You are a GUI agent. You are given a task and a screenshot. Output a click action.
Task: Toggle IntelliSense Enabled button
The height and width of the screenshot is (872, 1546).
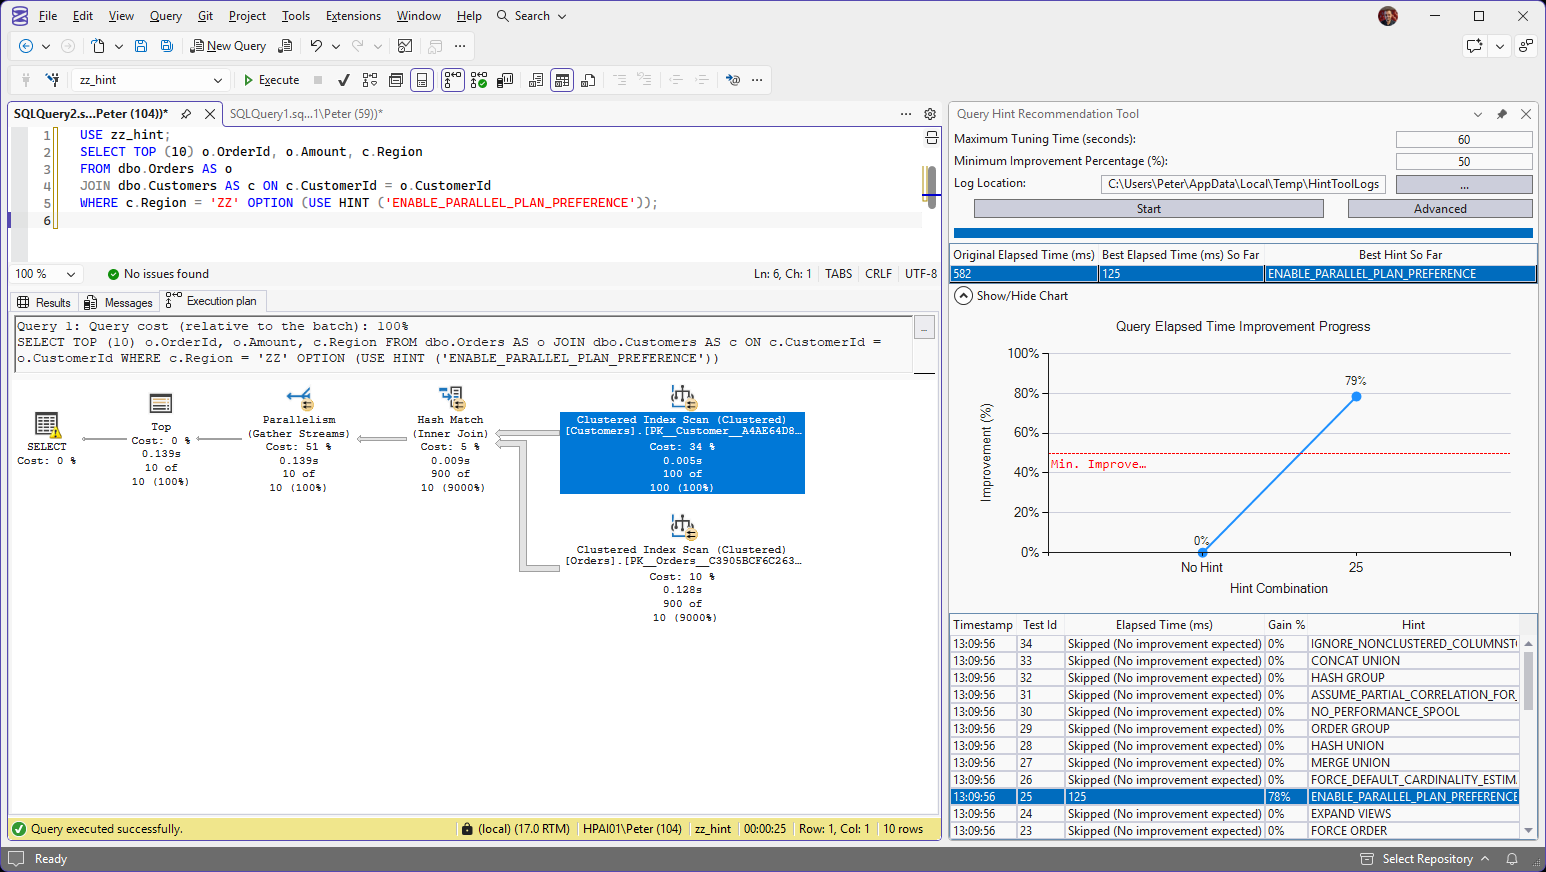tap(423, 80)
